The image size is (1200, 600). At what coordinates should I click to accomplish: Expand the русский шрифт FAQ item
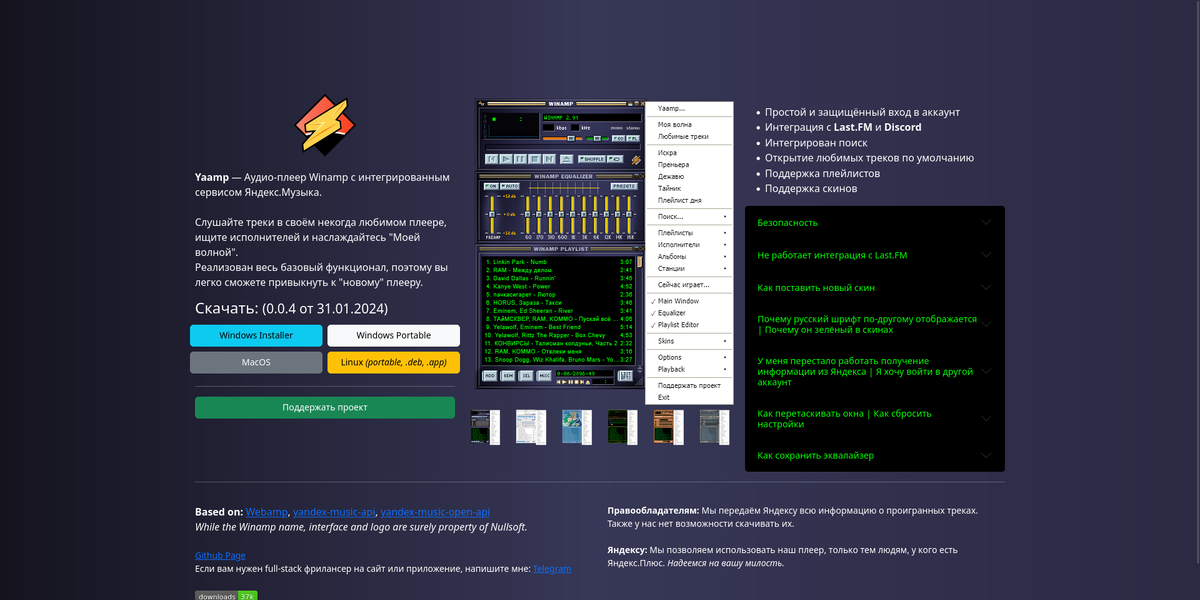click(x=875, y=324)
